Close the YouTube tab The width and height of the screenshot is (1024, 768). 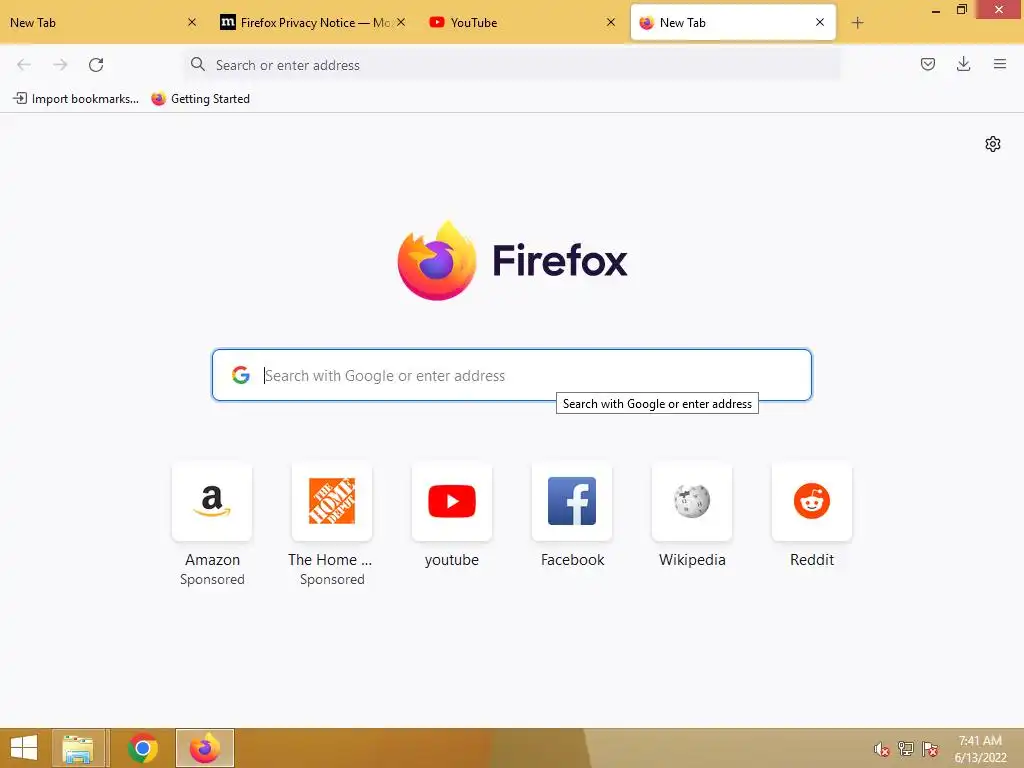[611, 22]
